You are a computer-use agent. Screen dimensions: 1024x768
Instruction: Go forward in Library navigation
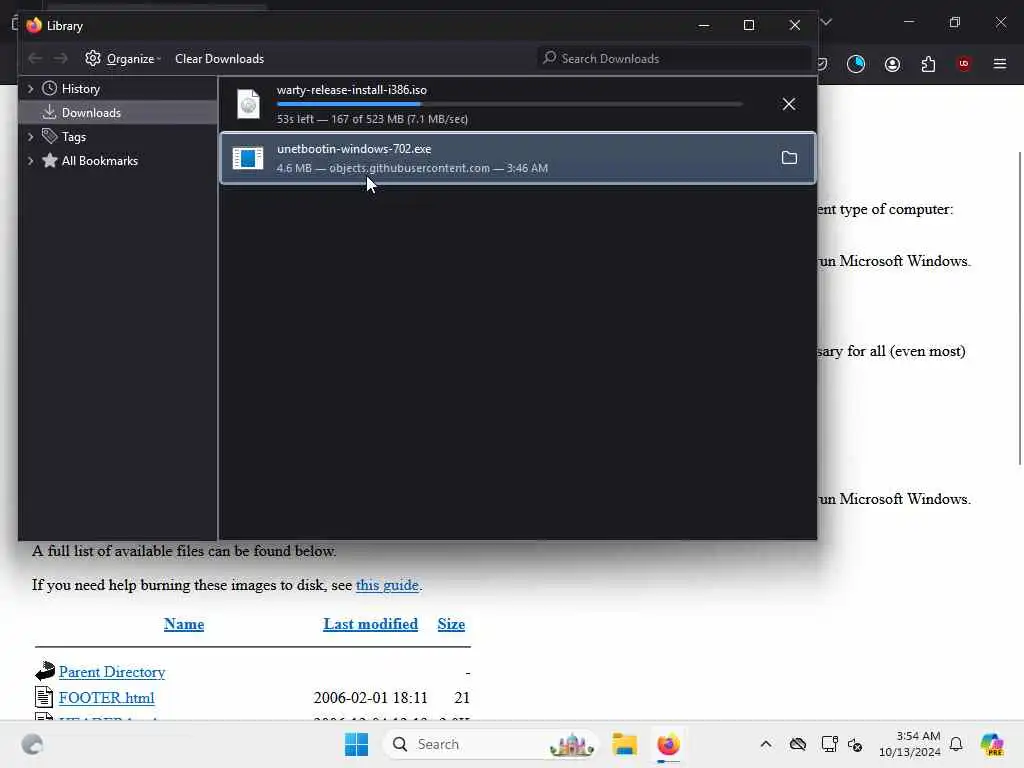(61, 59)
